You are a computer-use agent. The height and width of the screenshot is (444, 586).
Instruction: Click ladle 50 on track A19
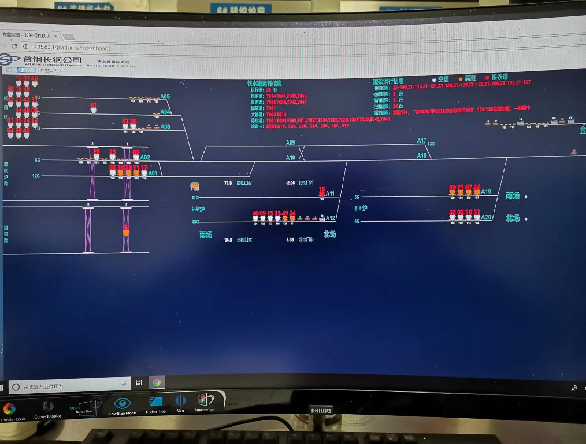point(453,190)
